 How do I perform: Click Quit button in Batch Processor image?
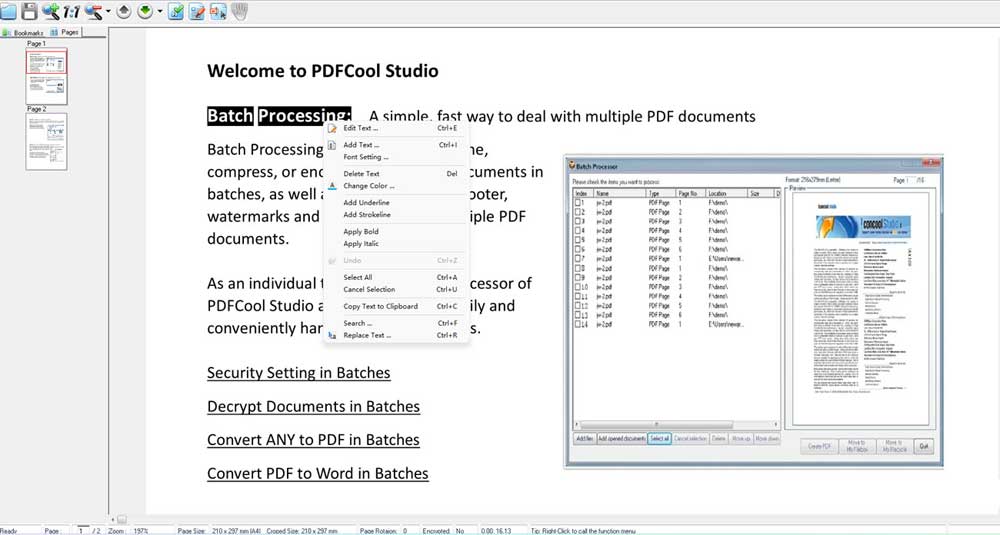click(923, 446)
